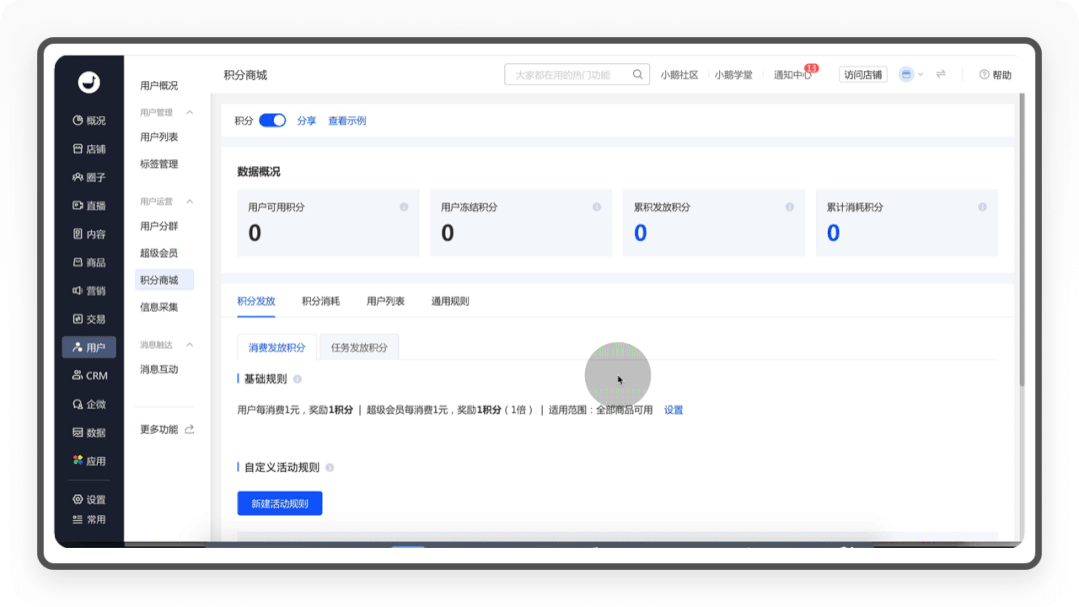Open 用户概况 menu item
The image size is (1079, 607).
(159, 85)
